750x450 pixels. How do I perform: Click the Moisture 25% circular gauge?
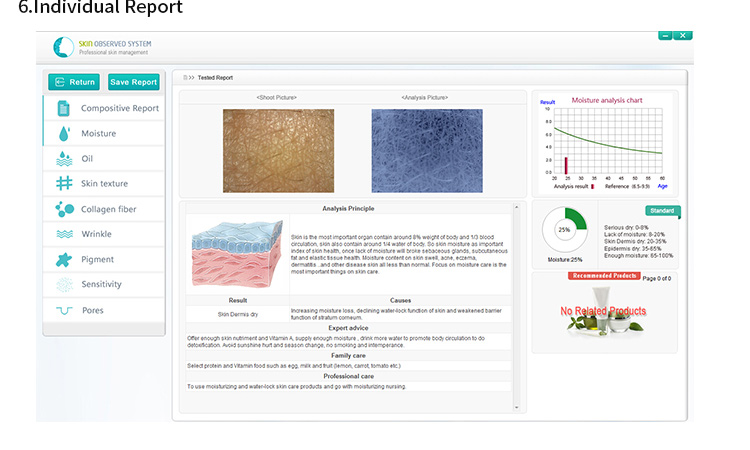(x=563, y=229)
